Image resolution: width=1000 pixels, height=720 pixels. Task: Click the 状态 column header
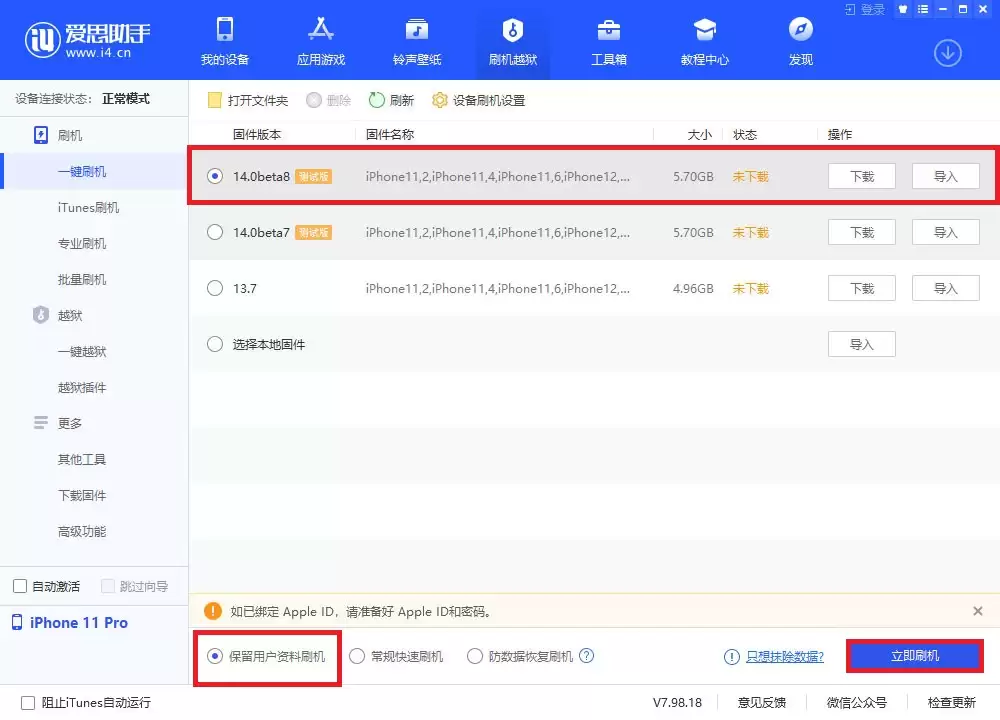coord(745,135)
